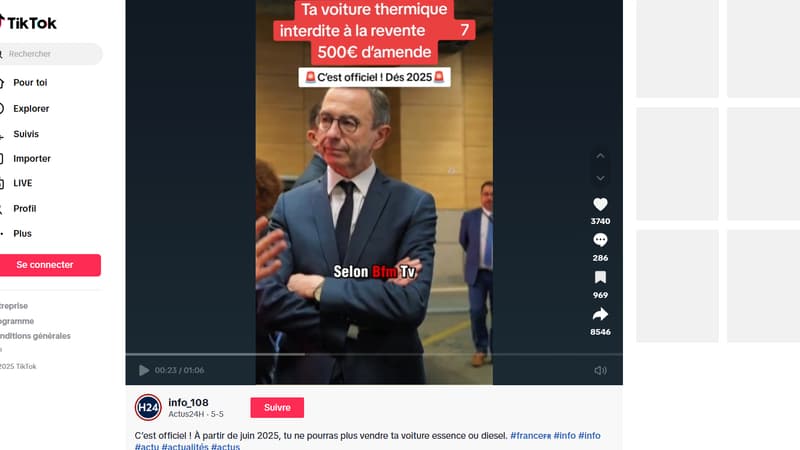
Task: Bookmark the video with the save icon
Action: click(x=600, y=278)
